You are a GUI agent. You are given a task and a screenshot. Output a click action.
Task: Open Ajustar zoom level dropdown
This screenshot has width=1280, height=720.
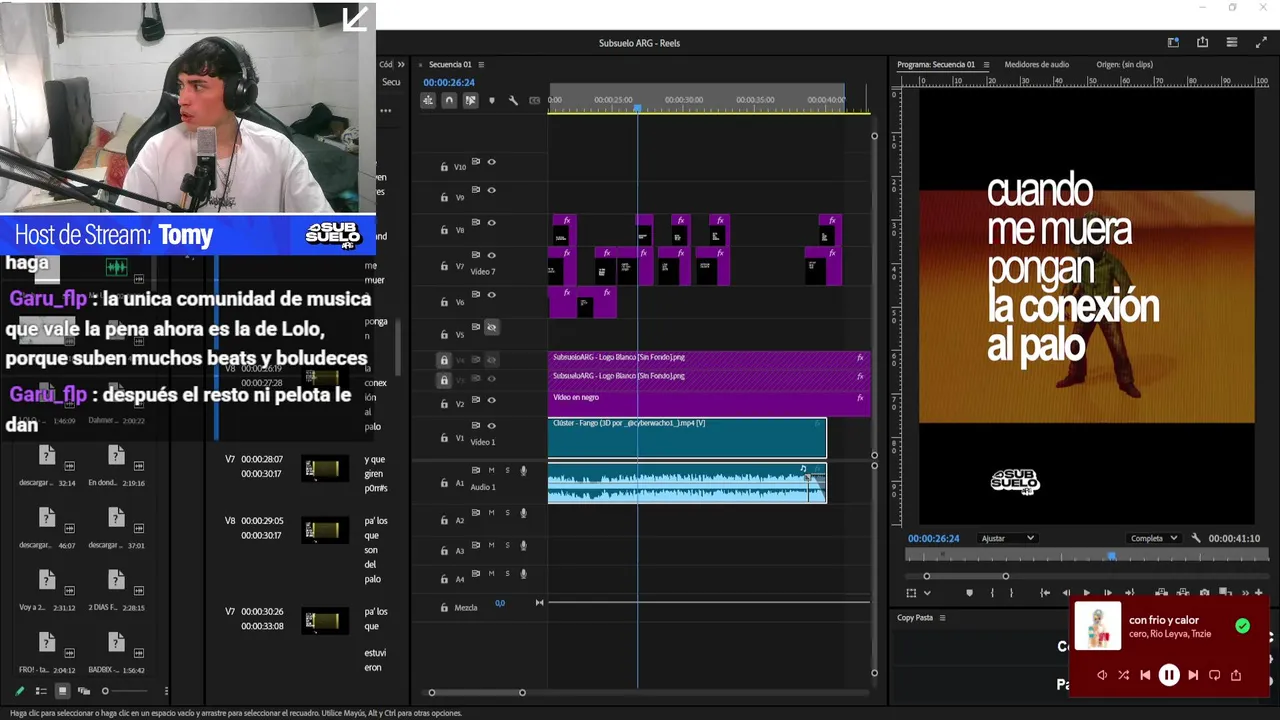pyautogui.click(x=1007, y=538)
